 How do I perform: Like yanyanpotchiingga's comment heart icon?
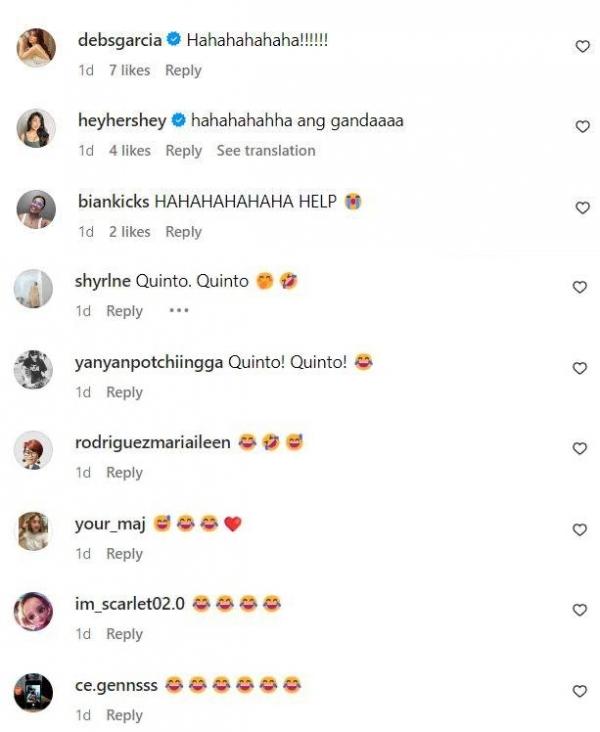579,368
